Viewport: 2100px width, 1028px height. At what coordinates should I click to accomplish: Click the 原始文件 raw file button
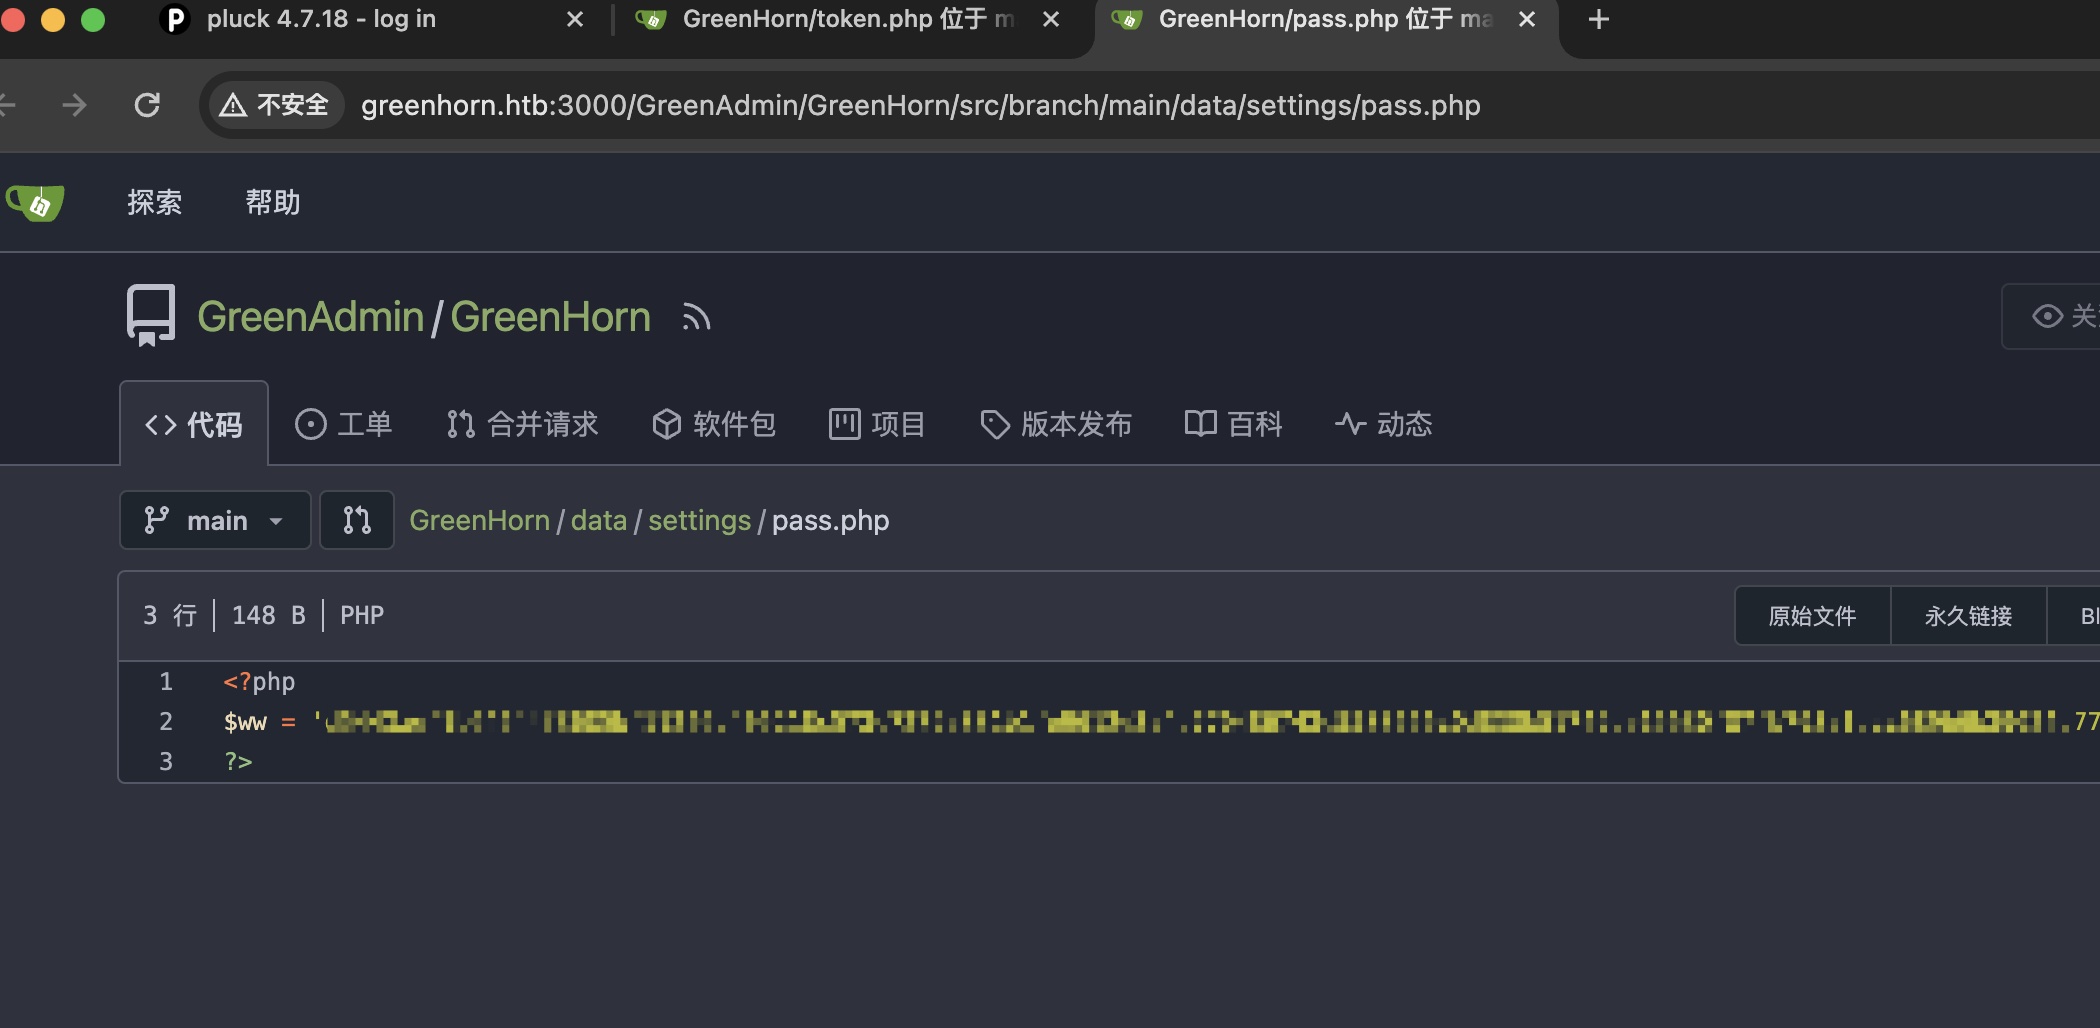point(1812,616)
